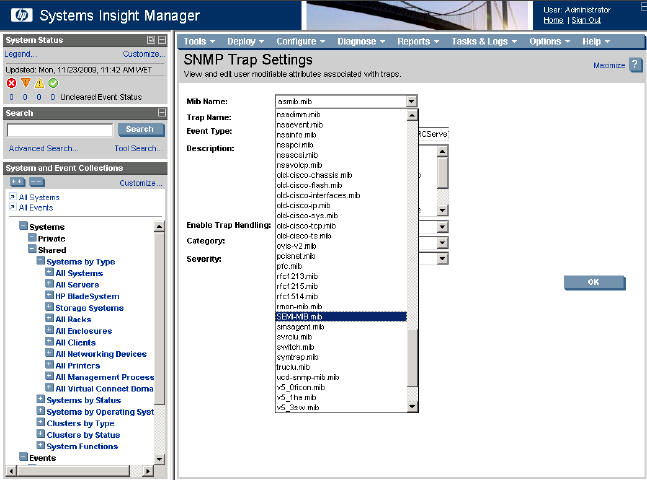Screen dimensions: 647x480
Task: Open All Networking Devices collection
Action: (101, 354)
